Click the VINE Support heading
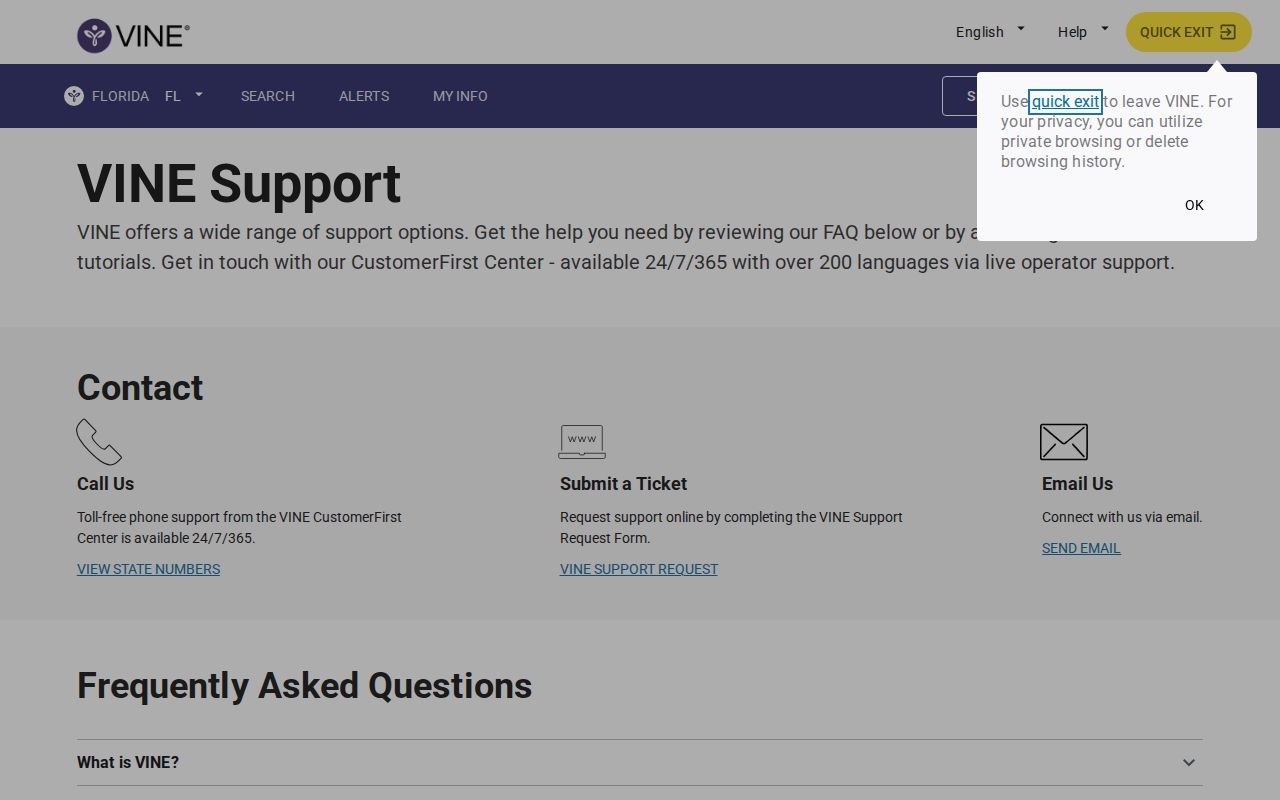The image size is (1280, 800). tap(239, 184)
